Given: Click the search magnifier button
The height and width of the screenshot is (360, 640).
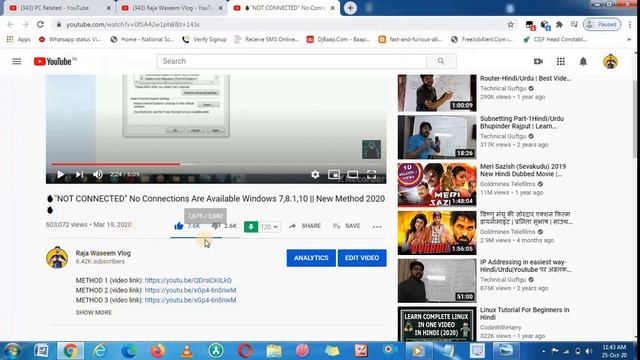Looking at the screenshot, I should point(441,61).
